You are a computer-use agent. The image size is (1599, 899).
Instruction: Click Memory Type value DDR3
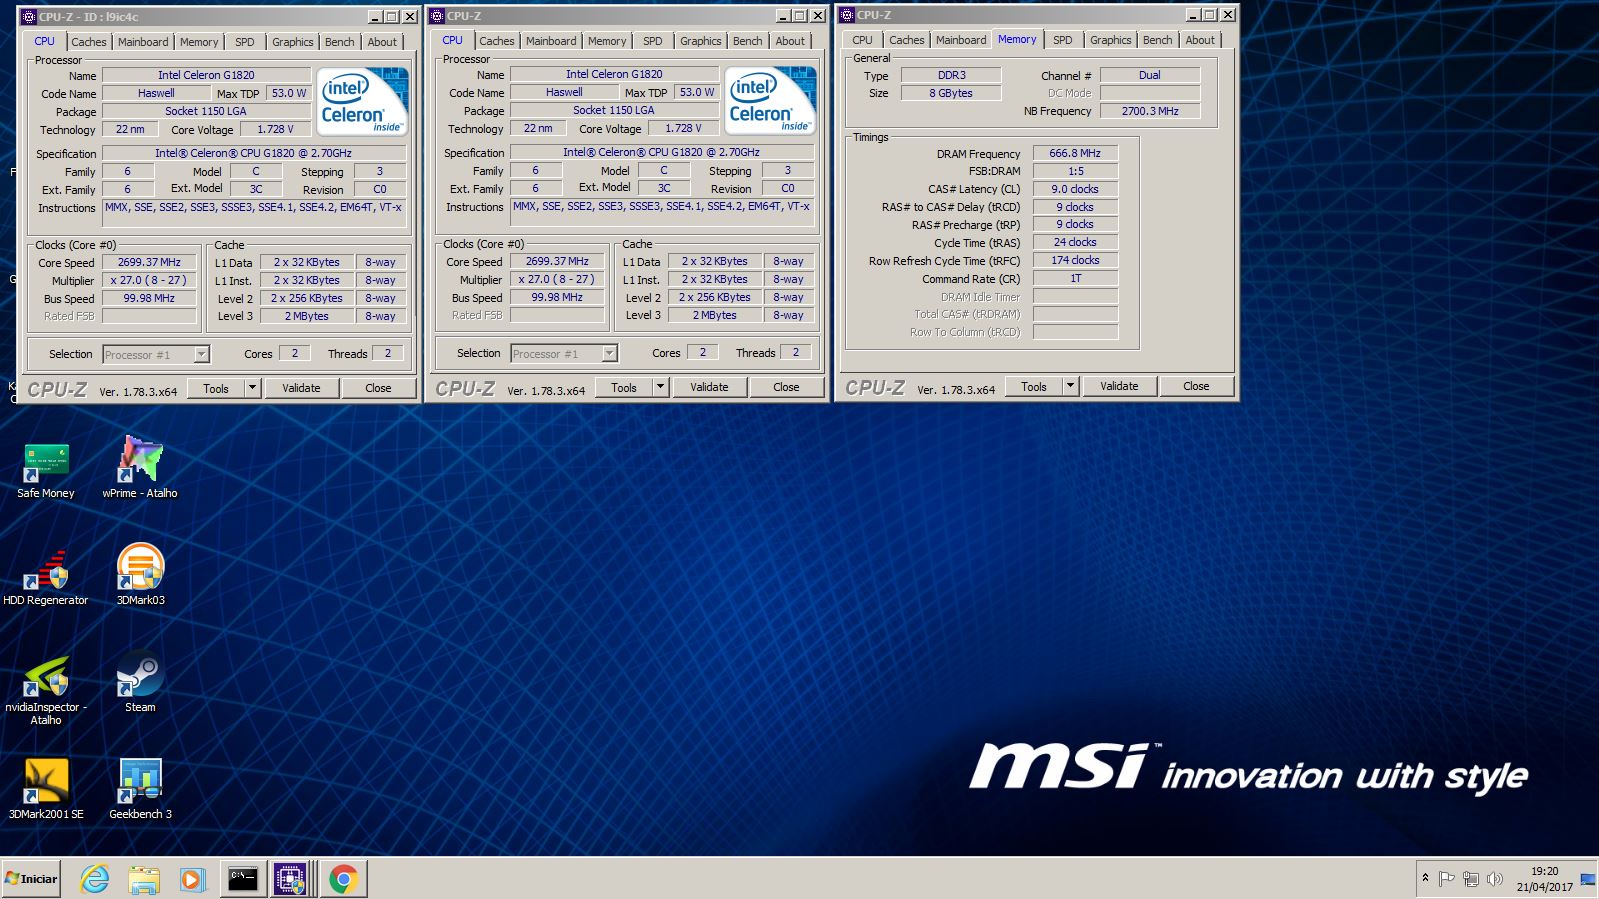pyautogui.click(x=951, y=75)
